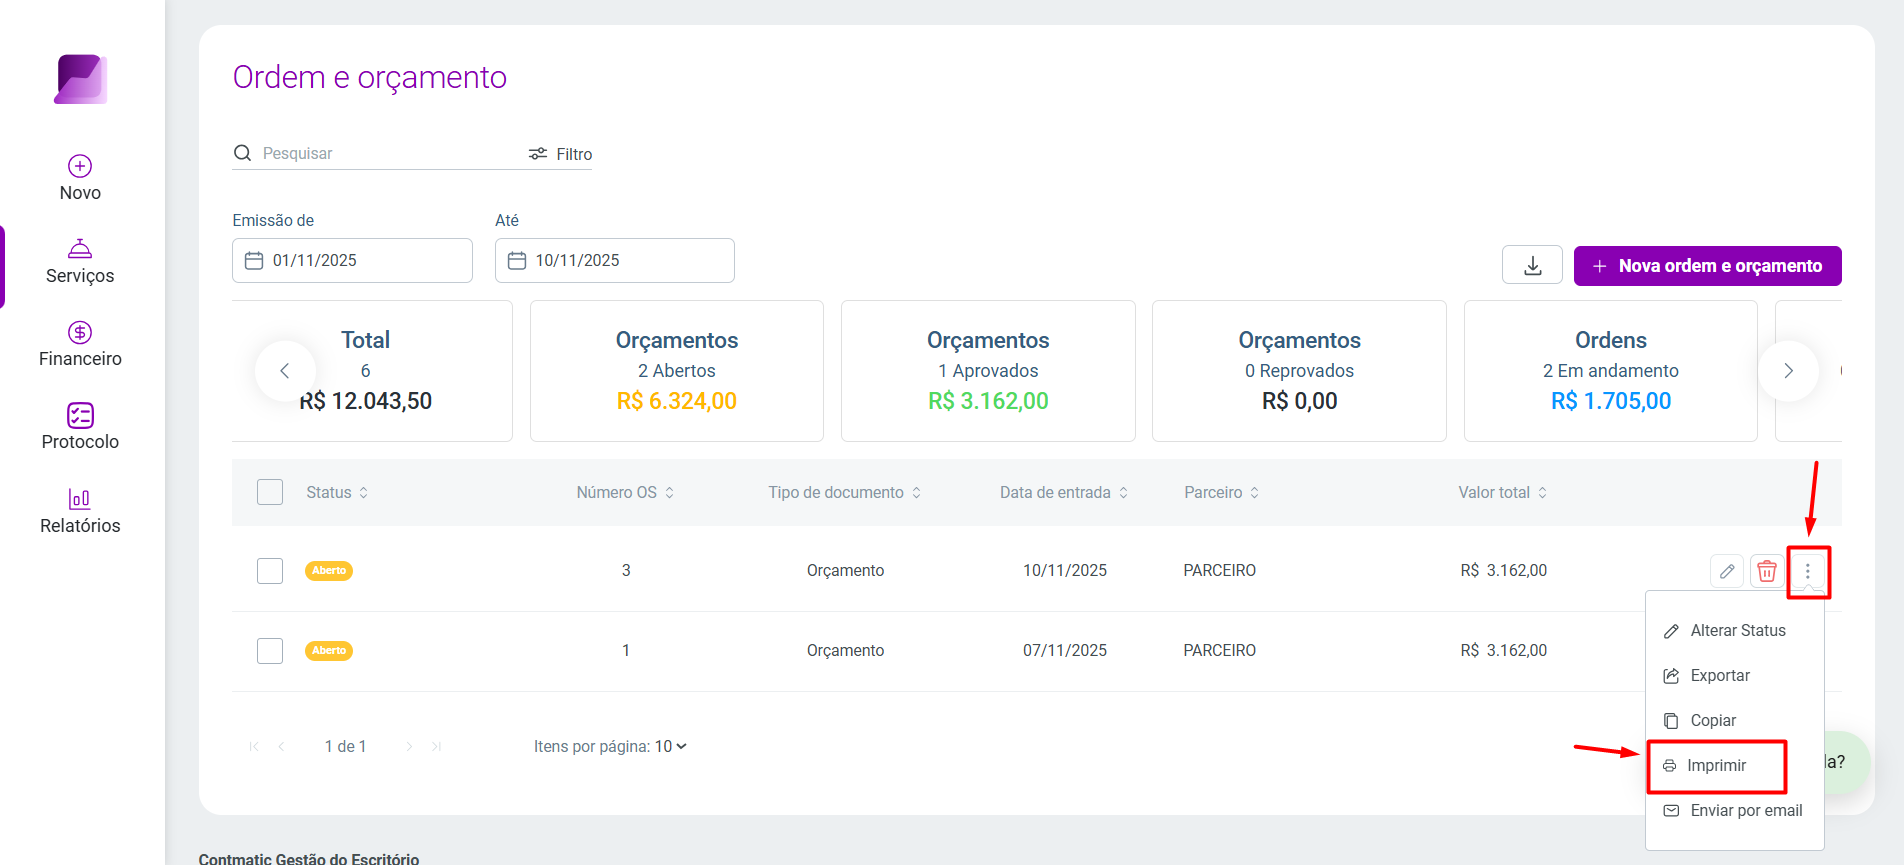Open the Serviços sidebar section
Screen dimensions: 1904x865
[80, 261]
